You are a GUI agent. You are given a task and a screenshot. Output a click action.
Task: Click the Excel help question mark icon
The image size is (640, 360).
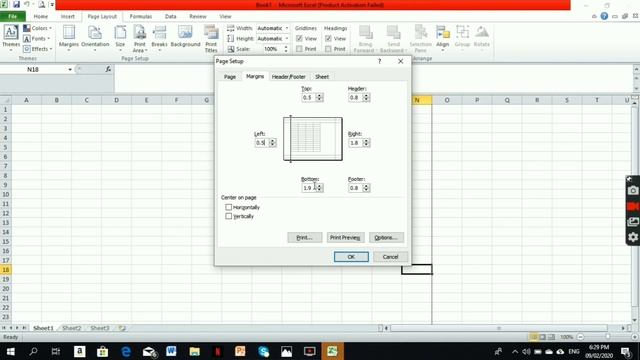[604, 16]
